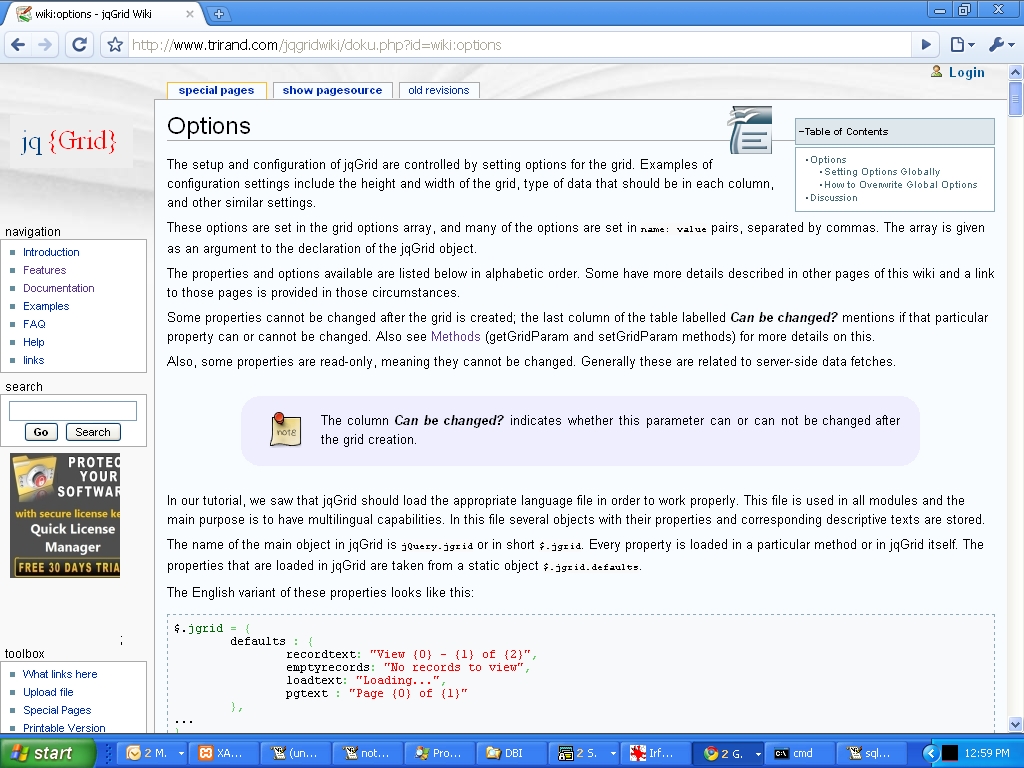
Task: Switch to the cmd taskbar window
Action: [798, 753]
